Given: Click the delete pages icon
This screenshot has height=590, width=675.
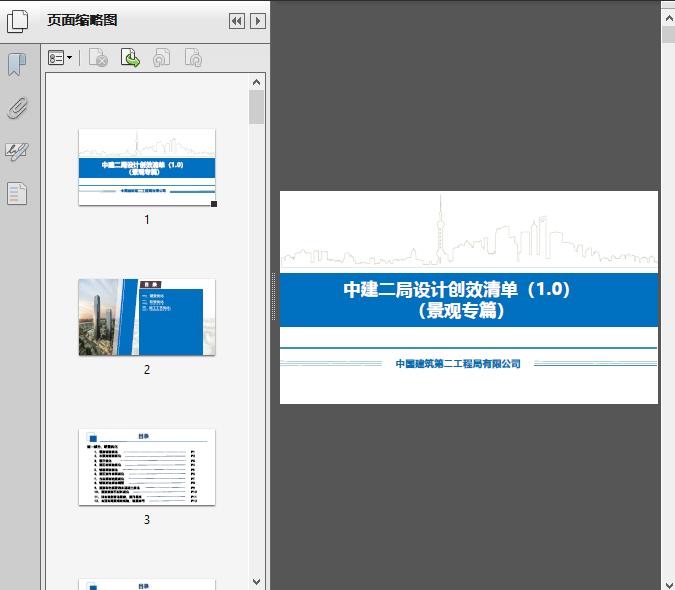Looking at the screenshot, I should point(98,58).
